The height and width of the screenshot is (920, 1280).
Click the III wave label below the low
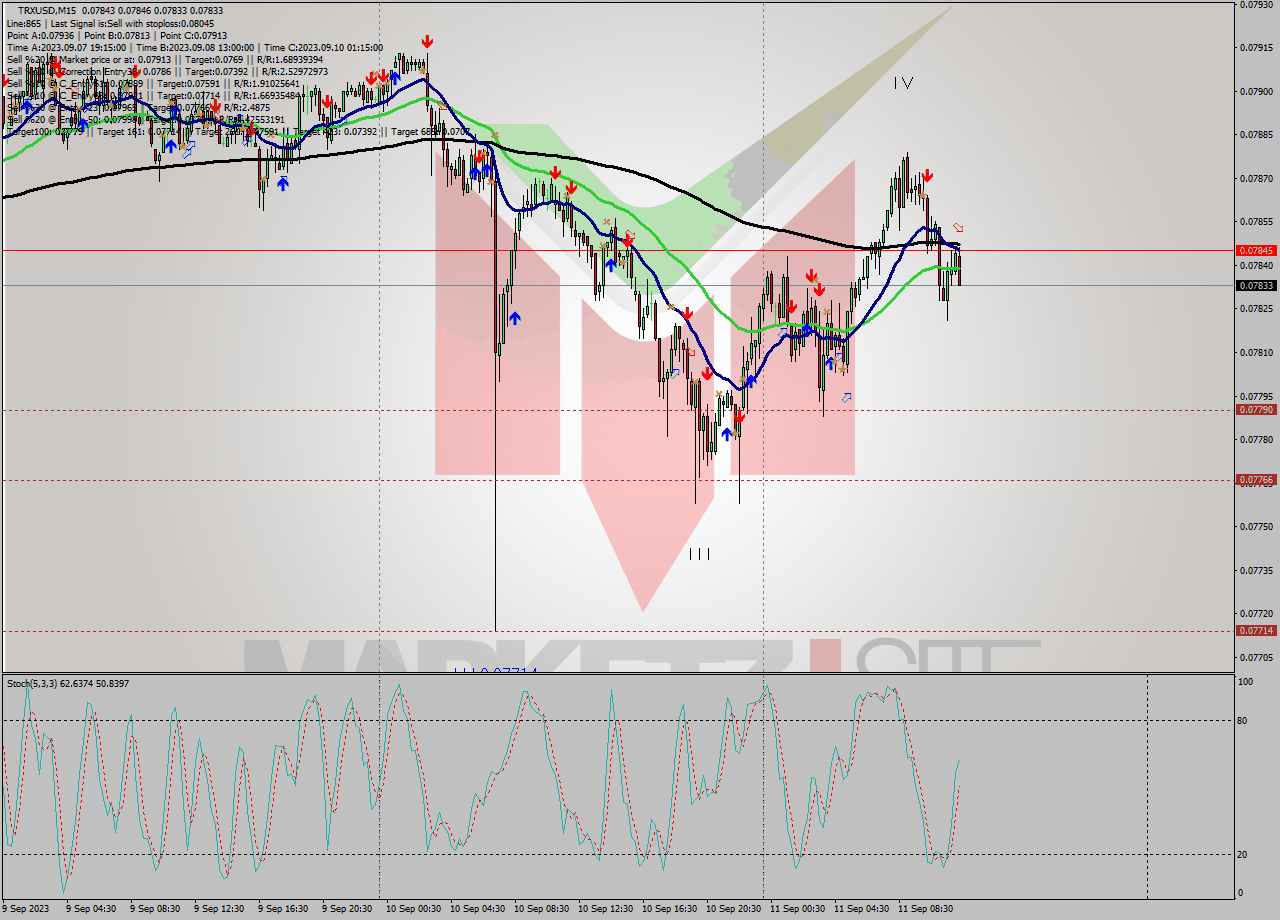(x=699, y=553)
